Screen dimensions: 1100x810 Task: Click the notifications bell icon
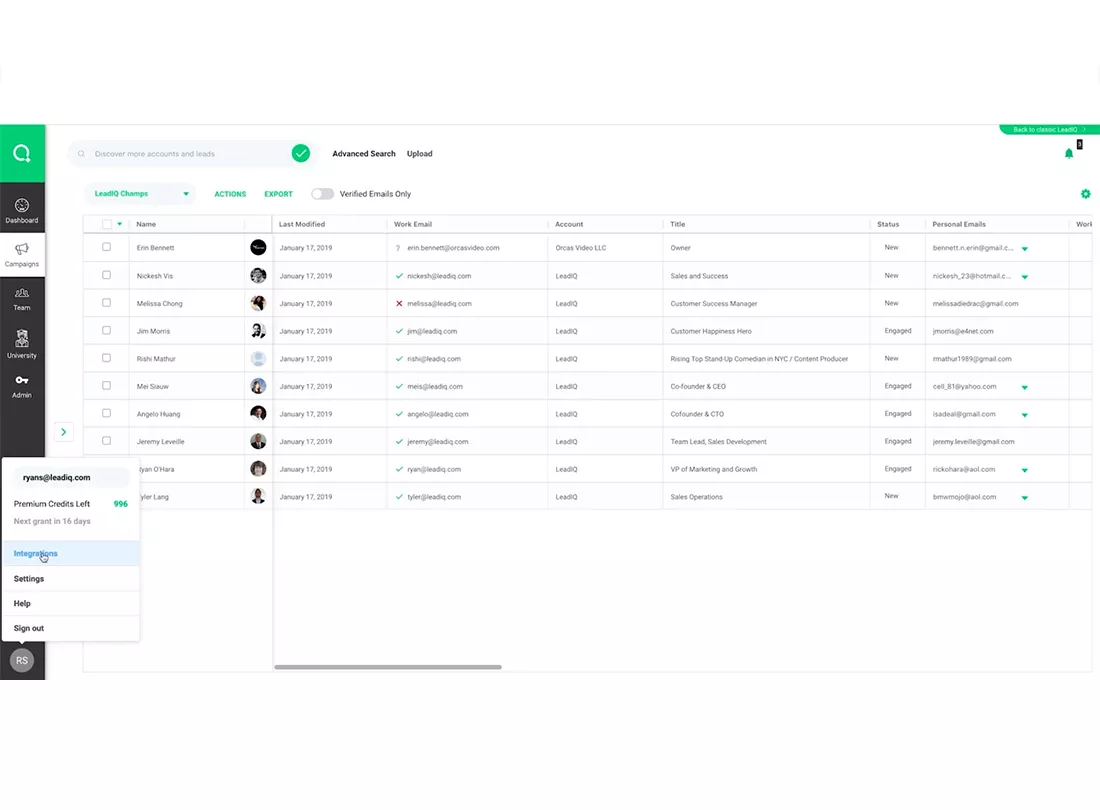(1068, 154)
